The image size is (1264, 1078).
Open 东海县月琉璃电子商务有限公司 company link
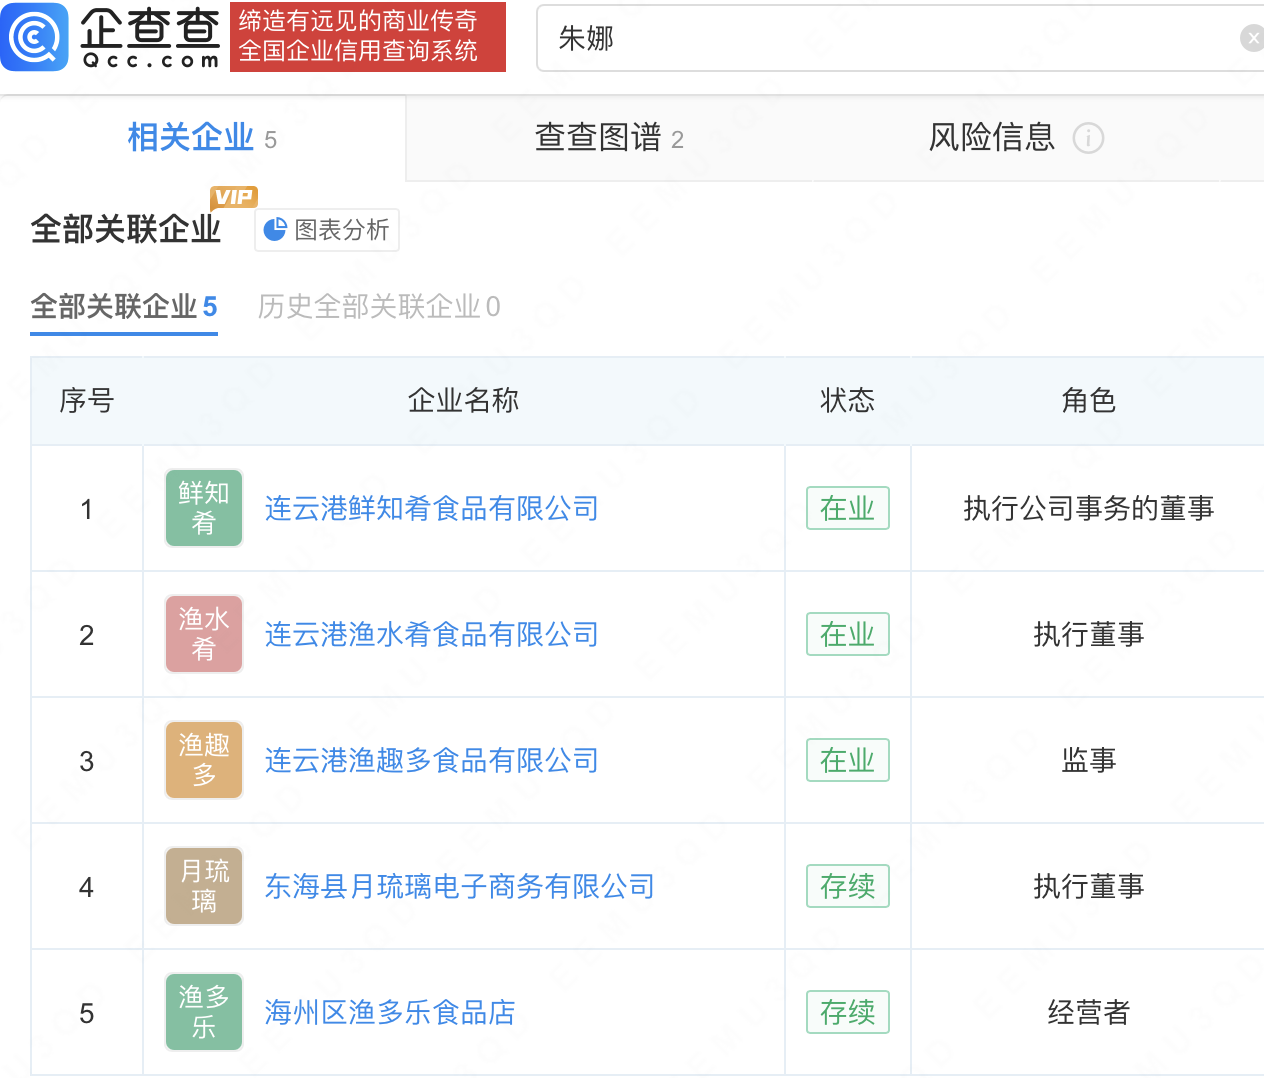click(459, 887)
